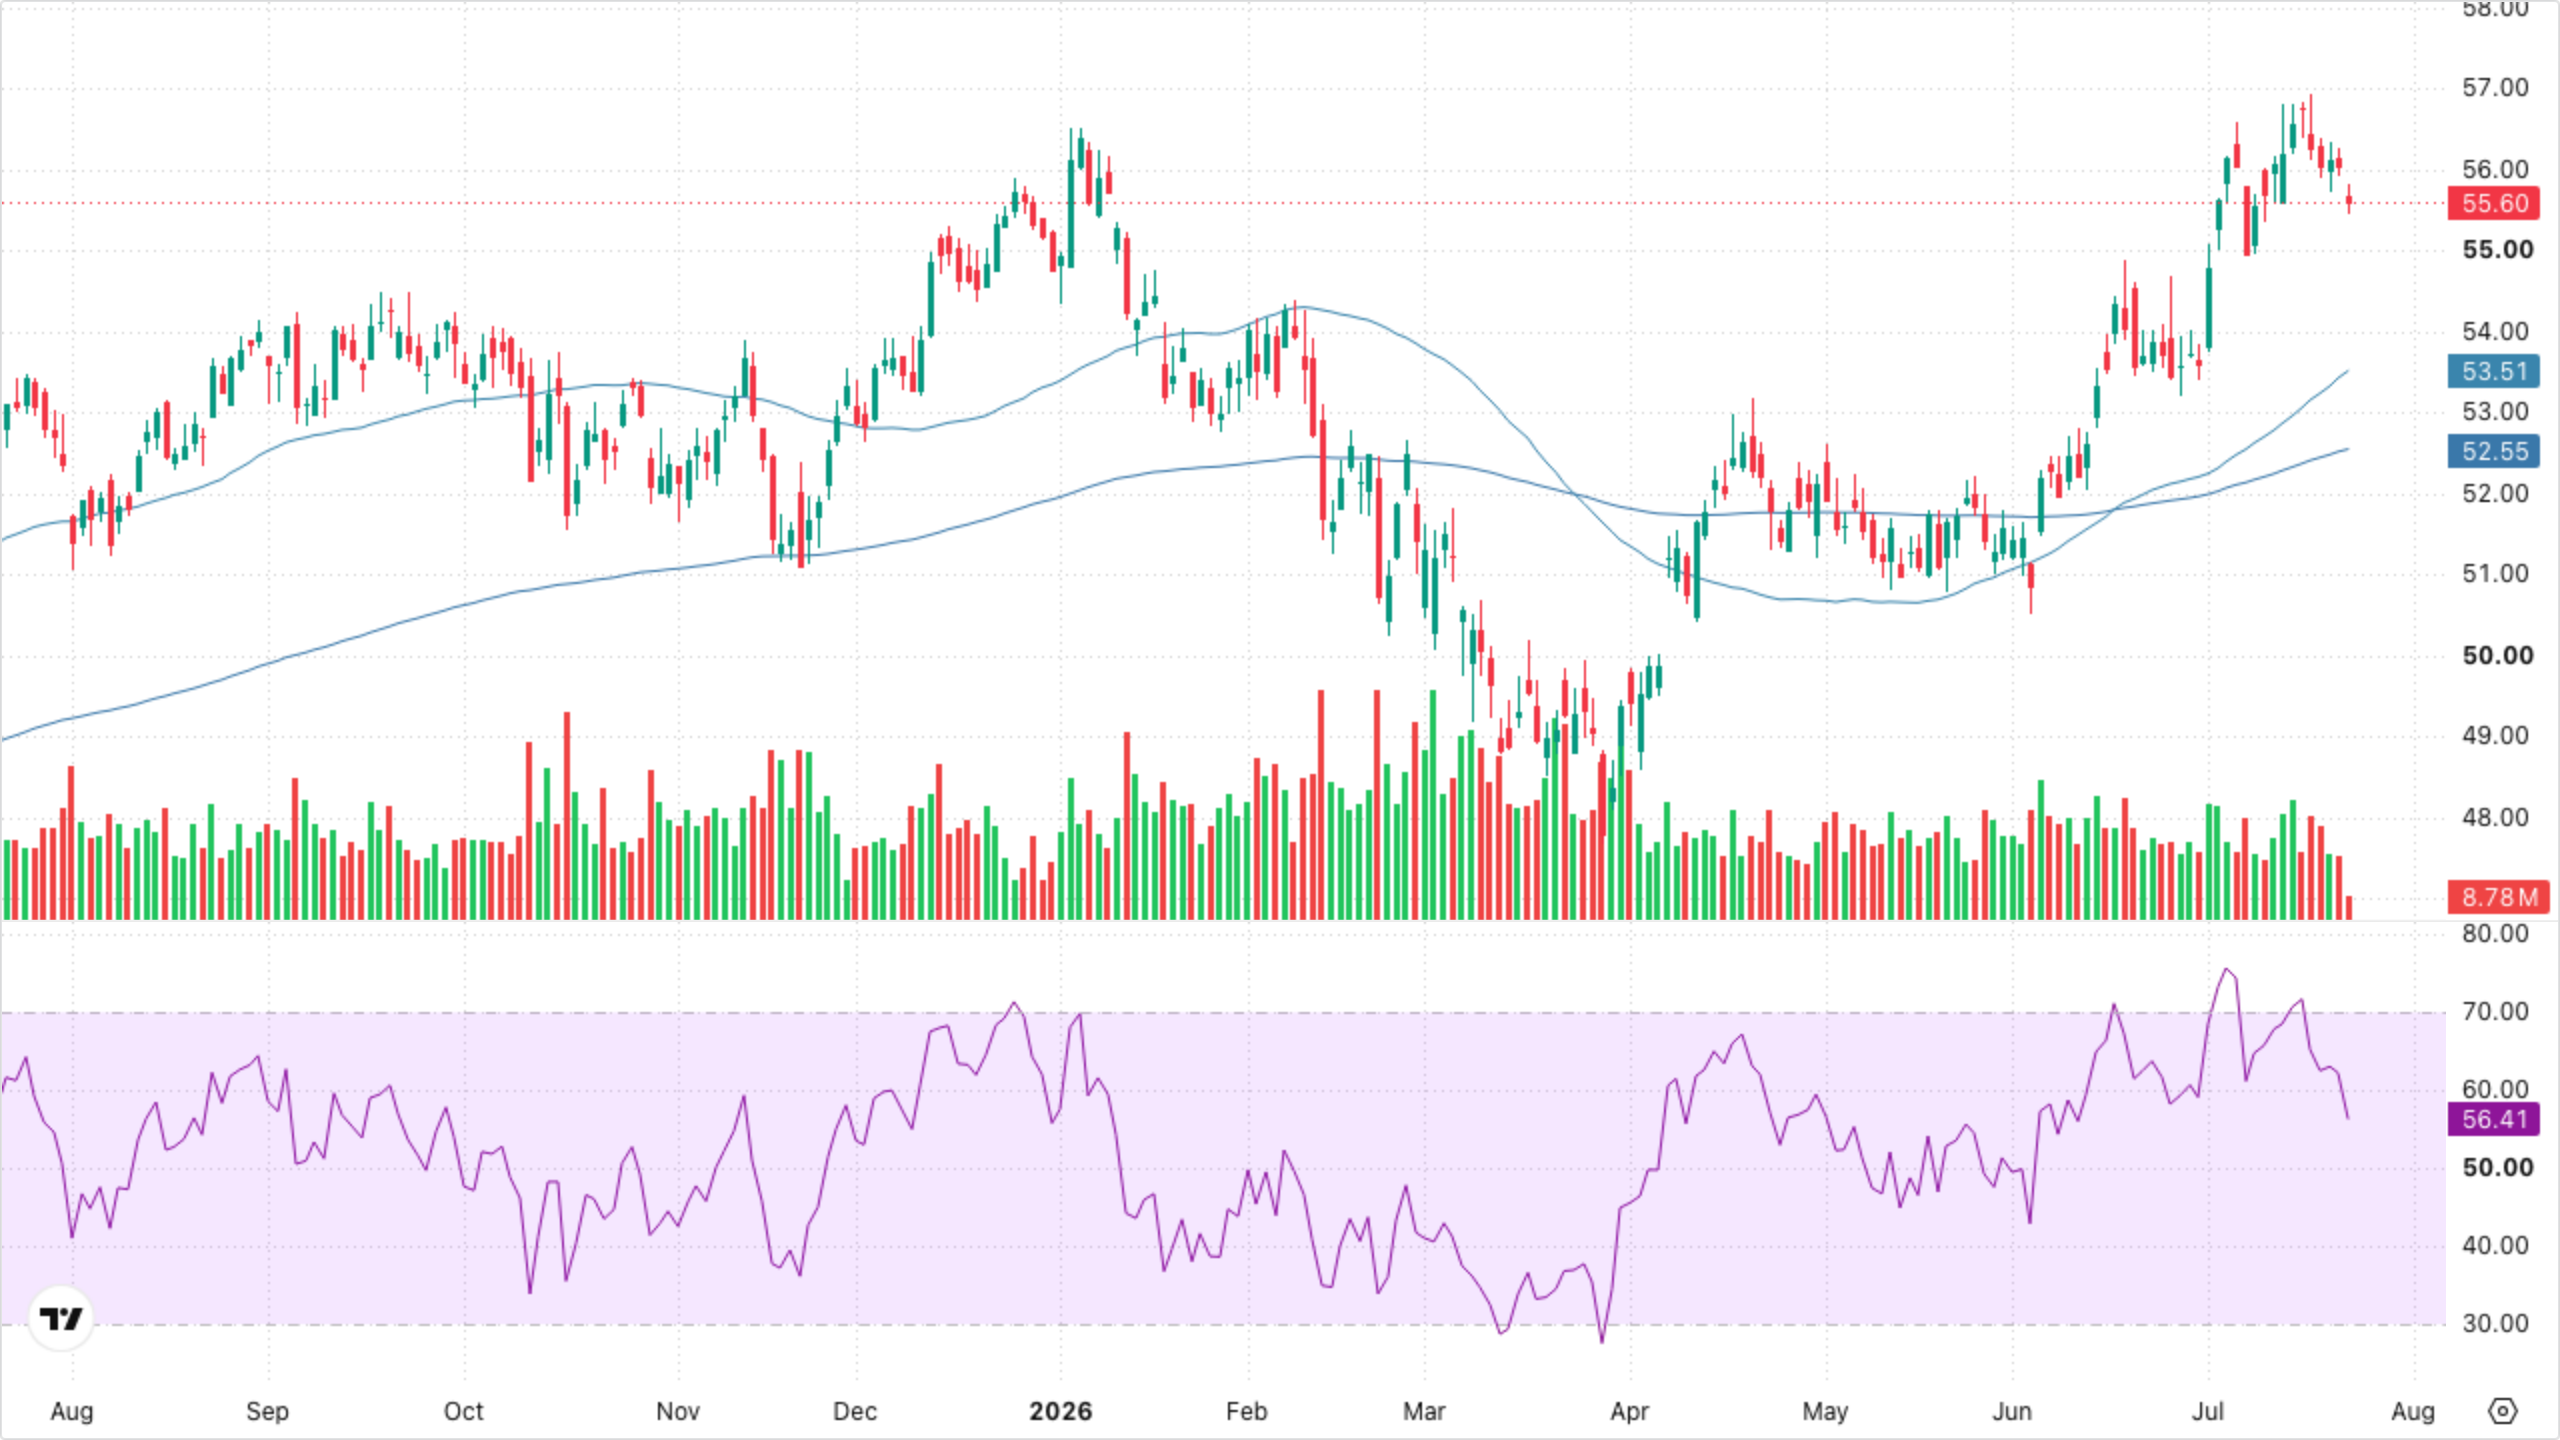The height and width of the screenshot is (1440, 2560).
Task: Open the TradingView logo link
Action: pos(61,1318)
